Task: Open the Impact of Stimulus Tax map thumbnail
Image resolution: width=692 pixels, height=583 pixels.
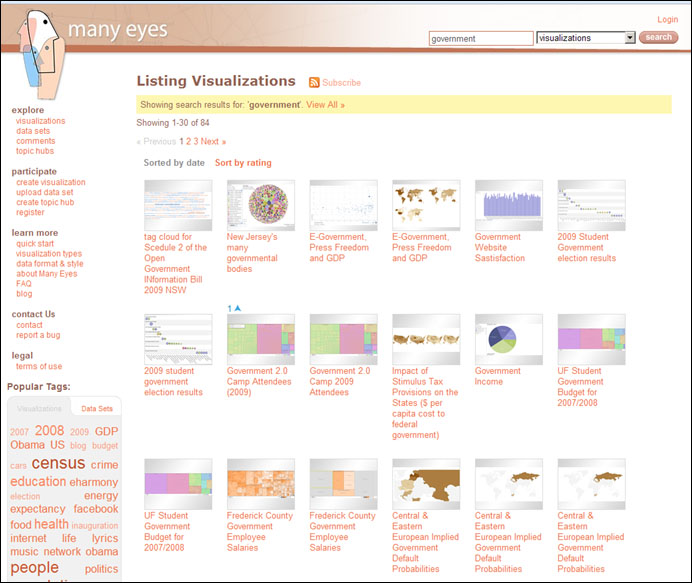Action: click(426, 339)
